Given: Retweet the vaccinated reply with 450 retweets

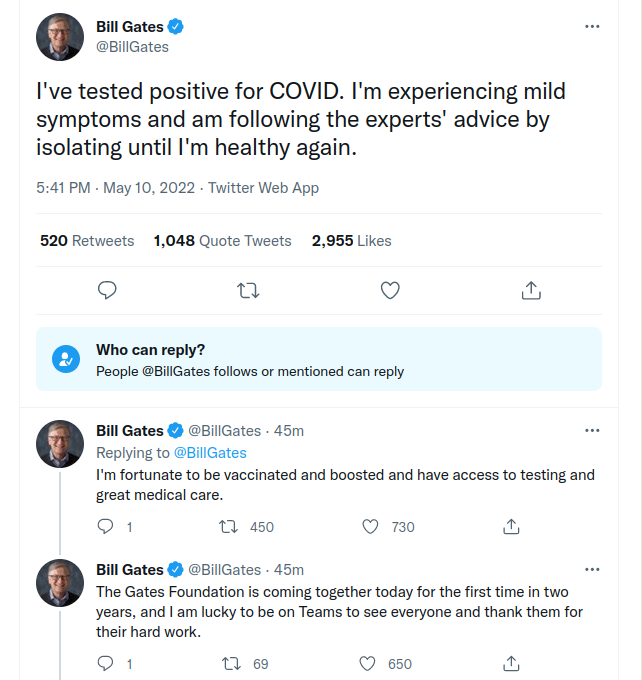Looking at the screenshot, I should tap(228, 526).
